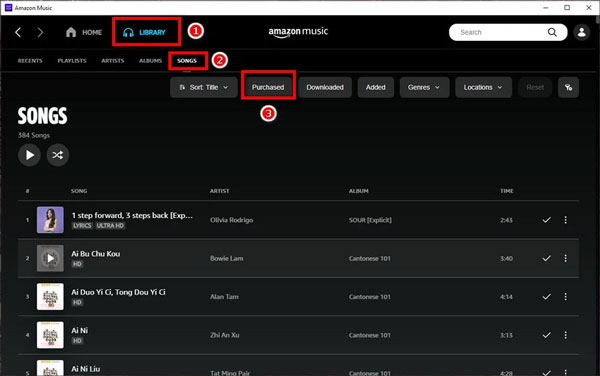Image resolution: width=600 pixels, height=376 pixels.
Task: Open album SOUR [Explicit]
Action: point(370,220)
